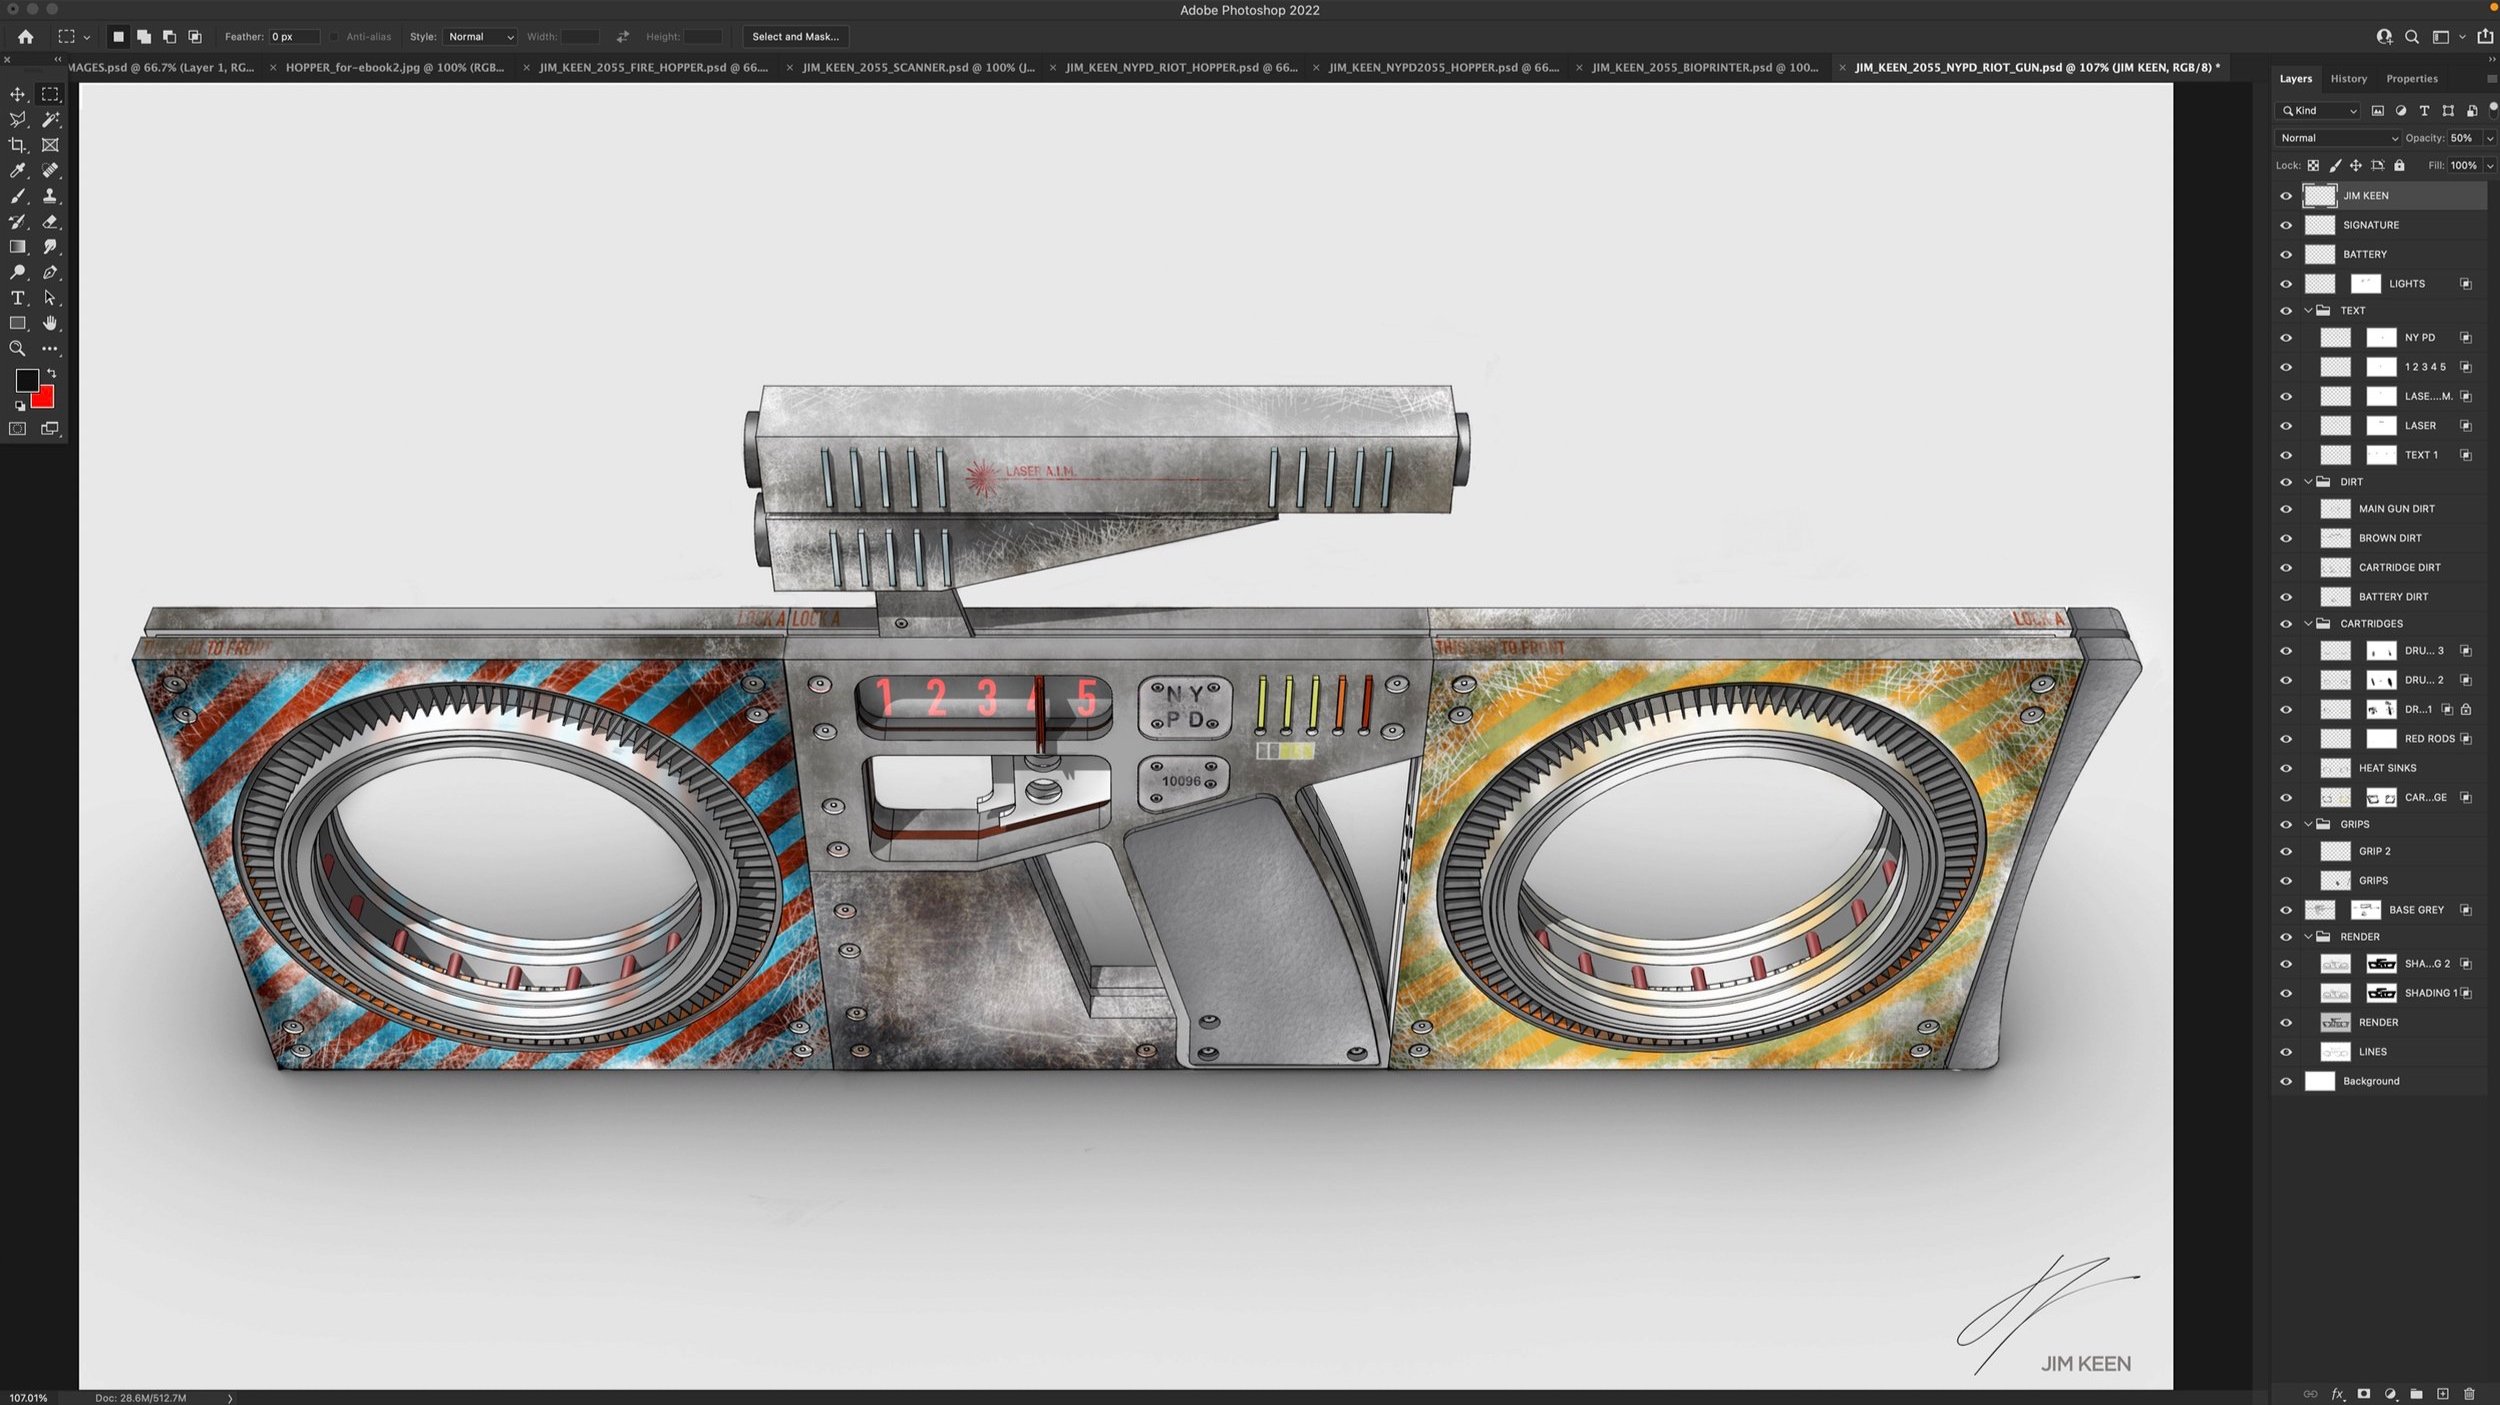The width and height of the screenshot is (2500, 1405).
Task: Open the blend mode Normal dropdown
Action: tap(2337, 138)
